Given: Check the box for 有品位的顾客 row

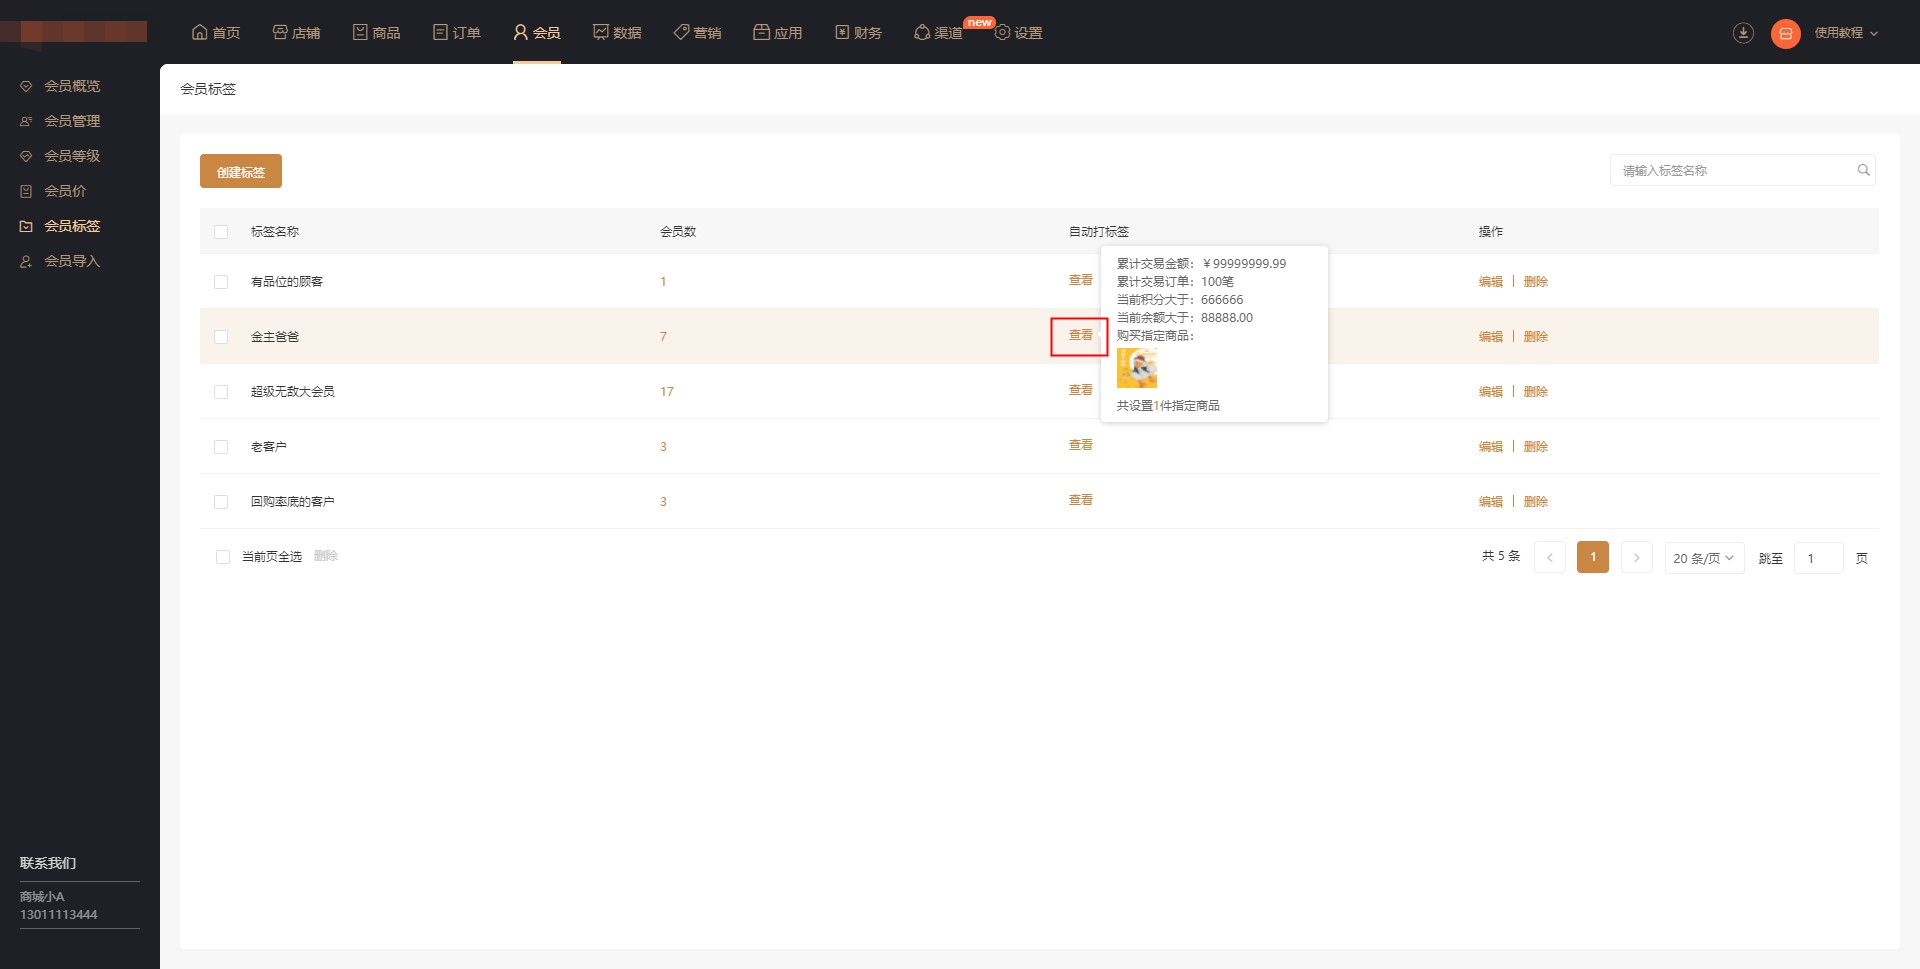Looking at the screenshot, I should (221, 282).
